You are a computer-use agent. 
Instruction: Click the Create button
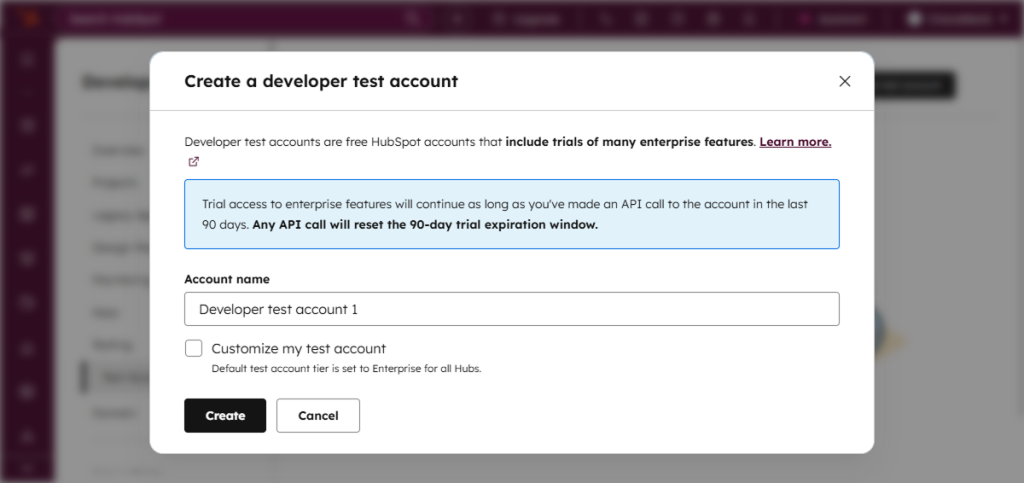point(225,415)
